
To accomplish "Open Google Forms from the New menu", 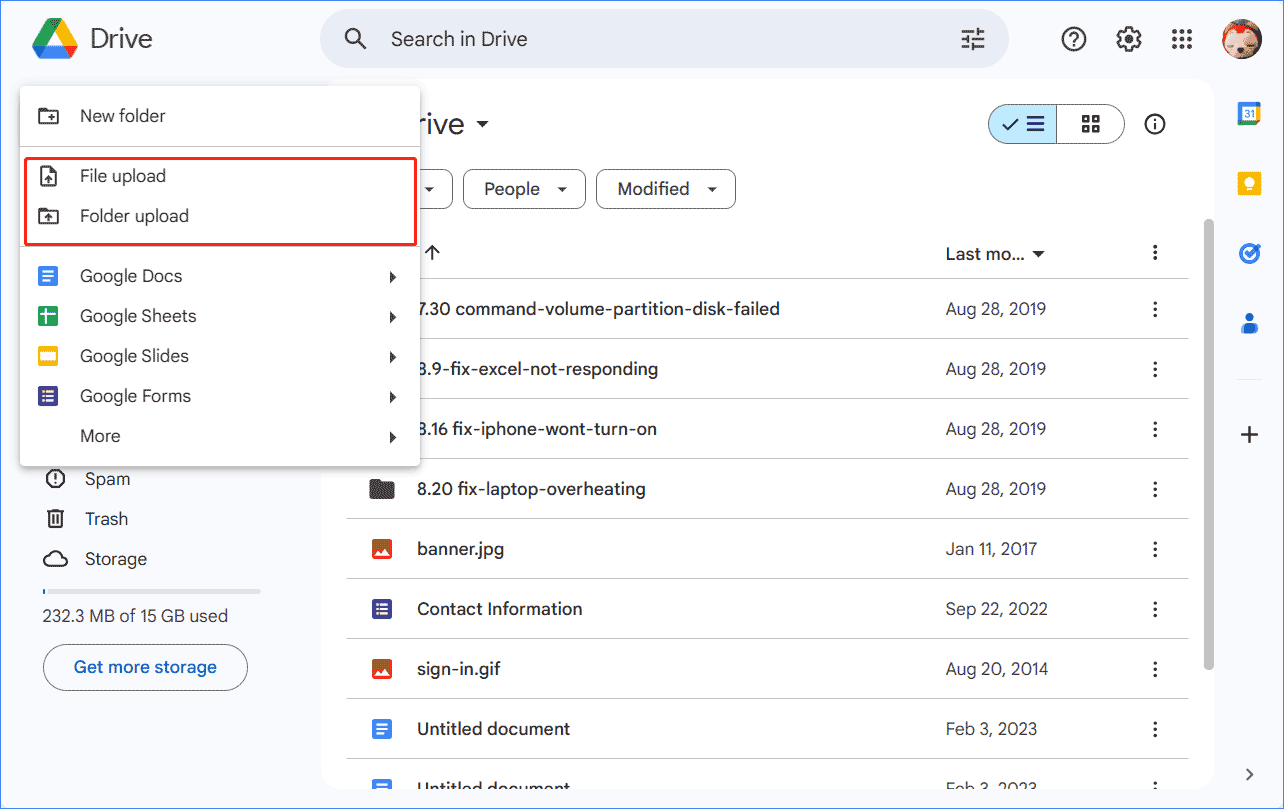I will (135, 396).
